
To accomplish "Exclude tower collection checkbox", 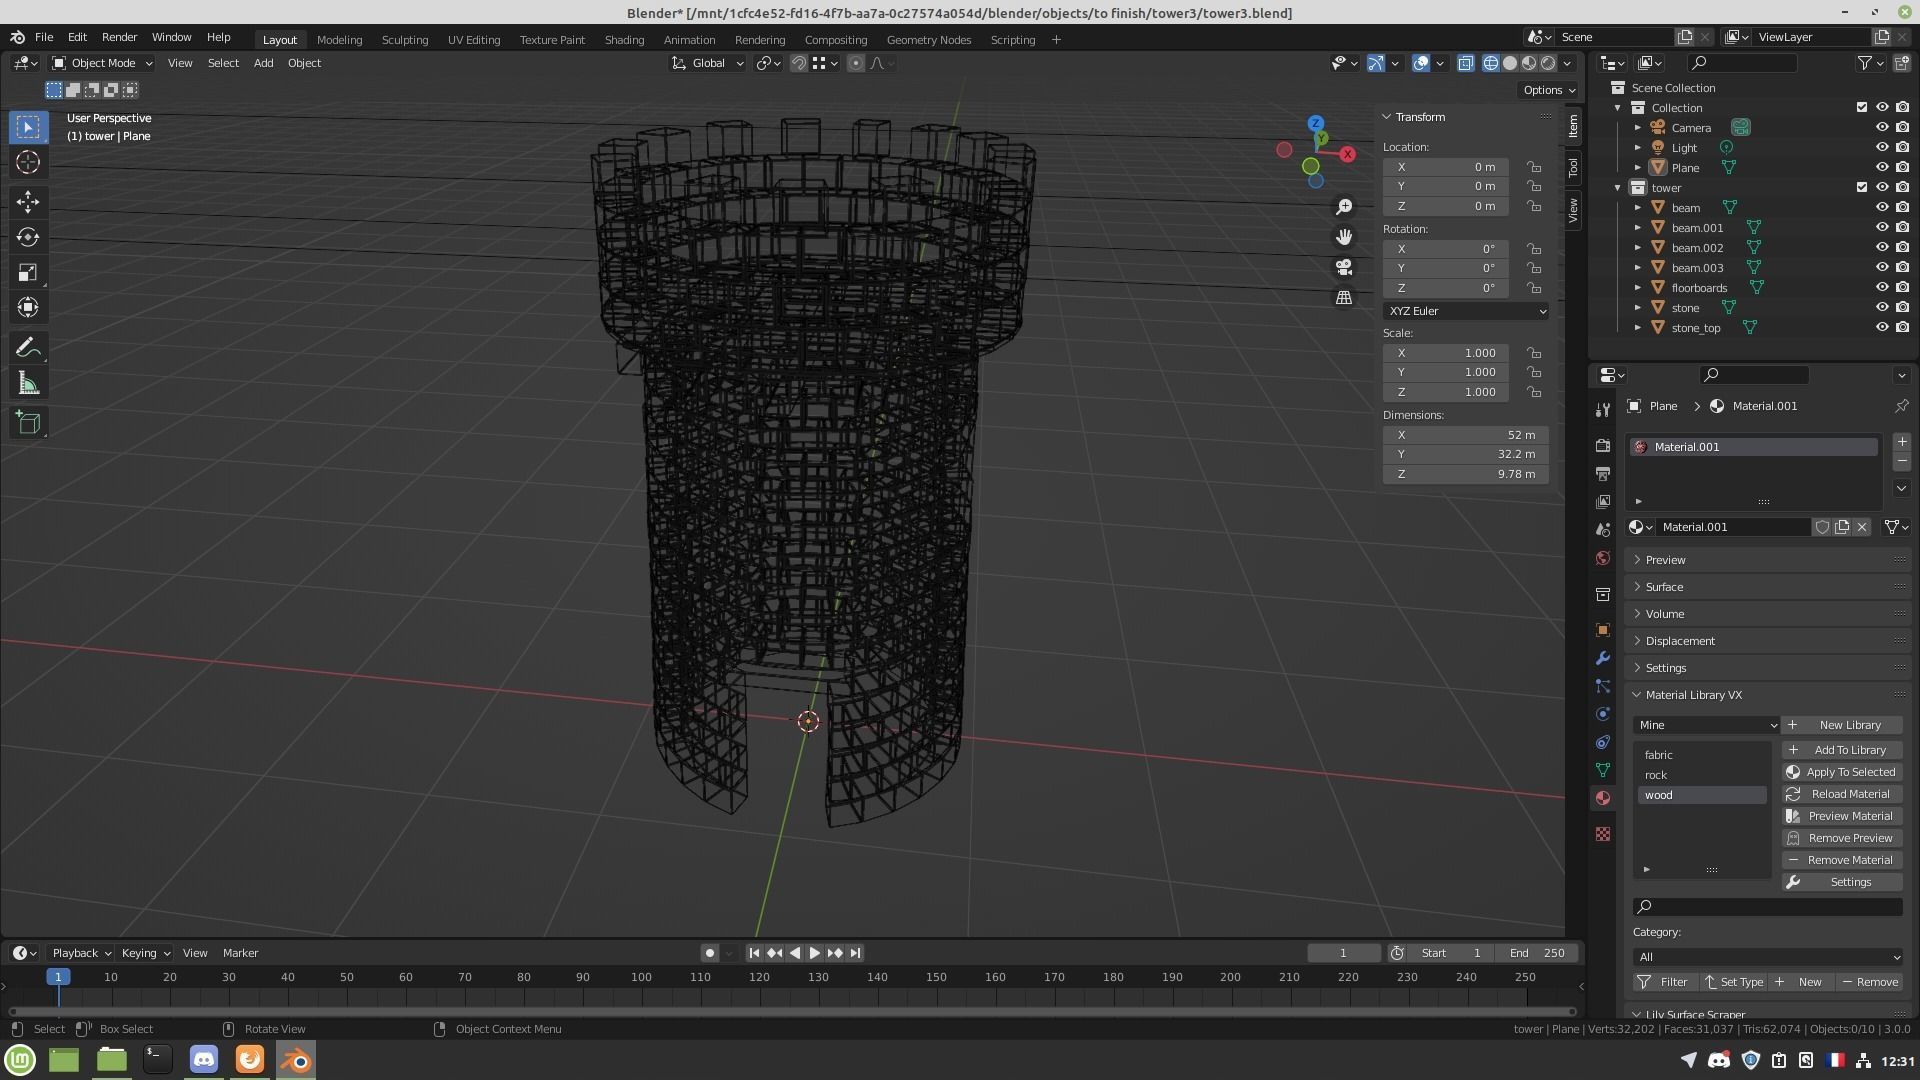I will [1861, 188].
